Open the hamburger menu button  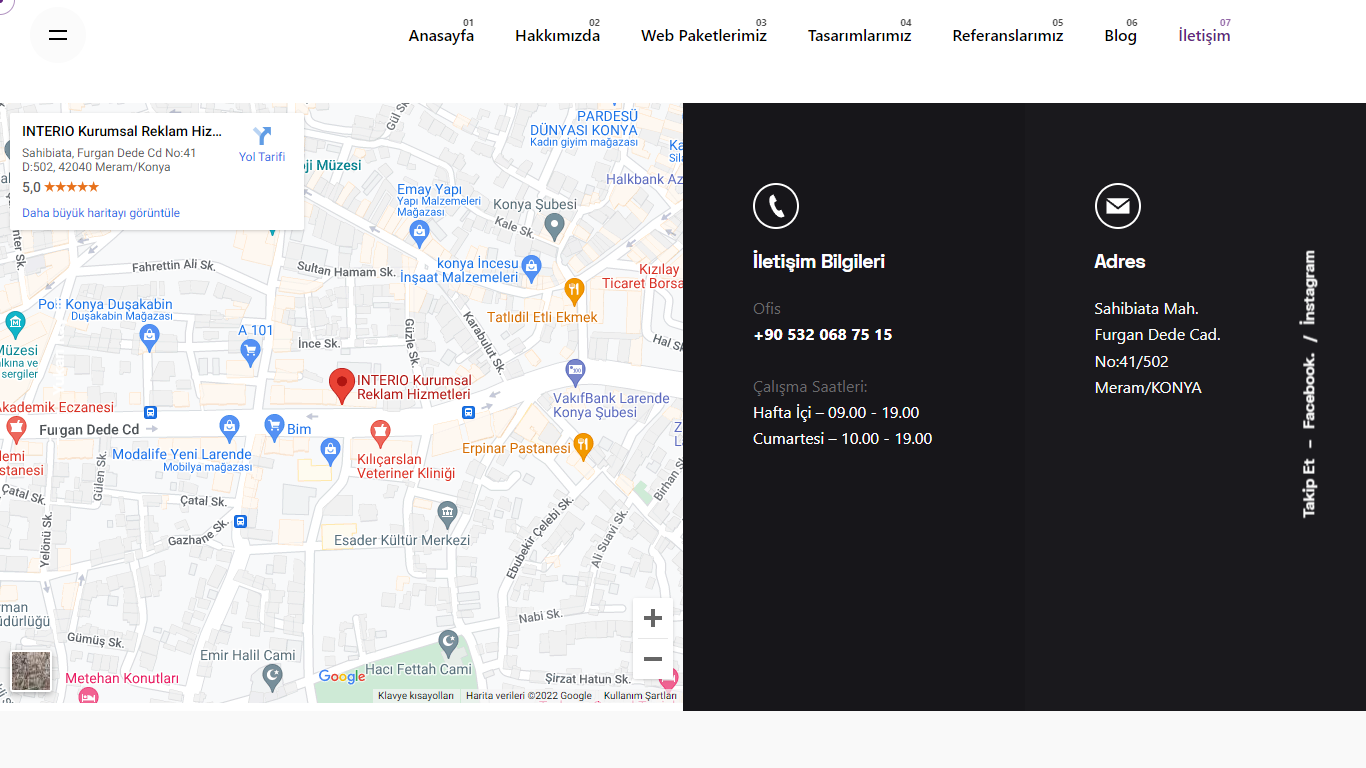(x=58, y=35)
